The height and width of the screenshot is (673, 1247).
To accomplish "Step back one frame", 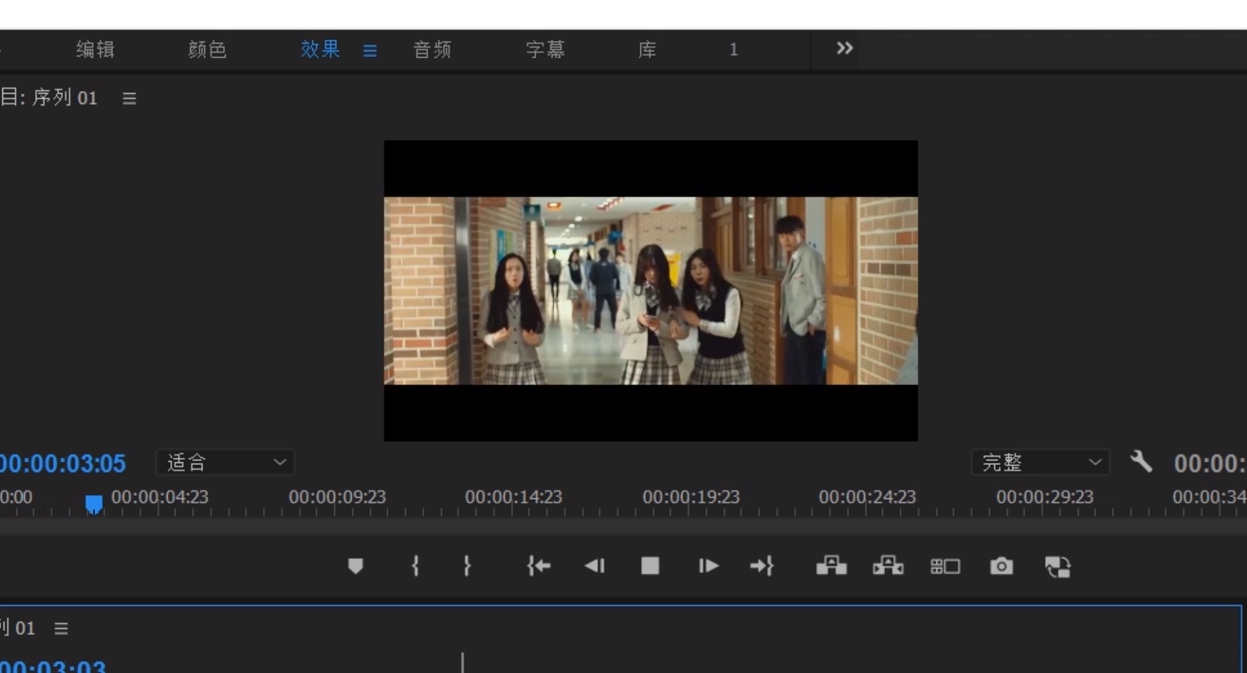I will [x=595, y=566].
